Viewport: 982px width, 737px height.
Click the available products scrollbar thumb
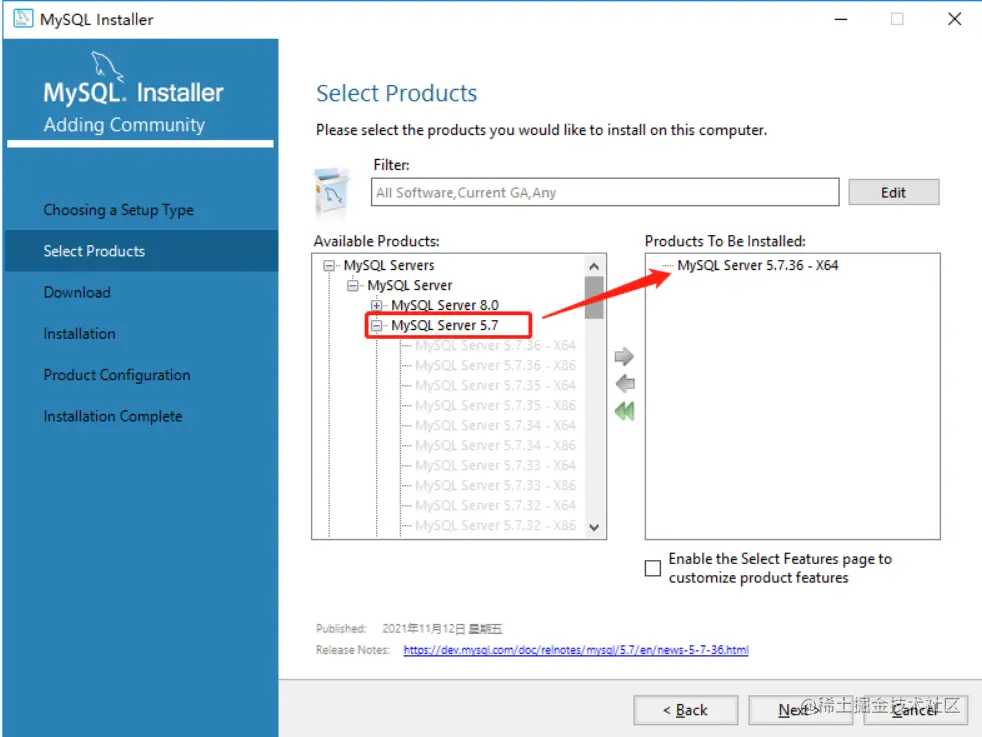(594, 298)
